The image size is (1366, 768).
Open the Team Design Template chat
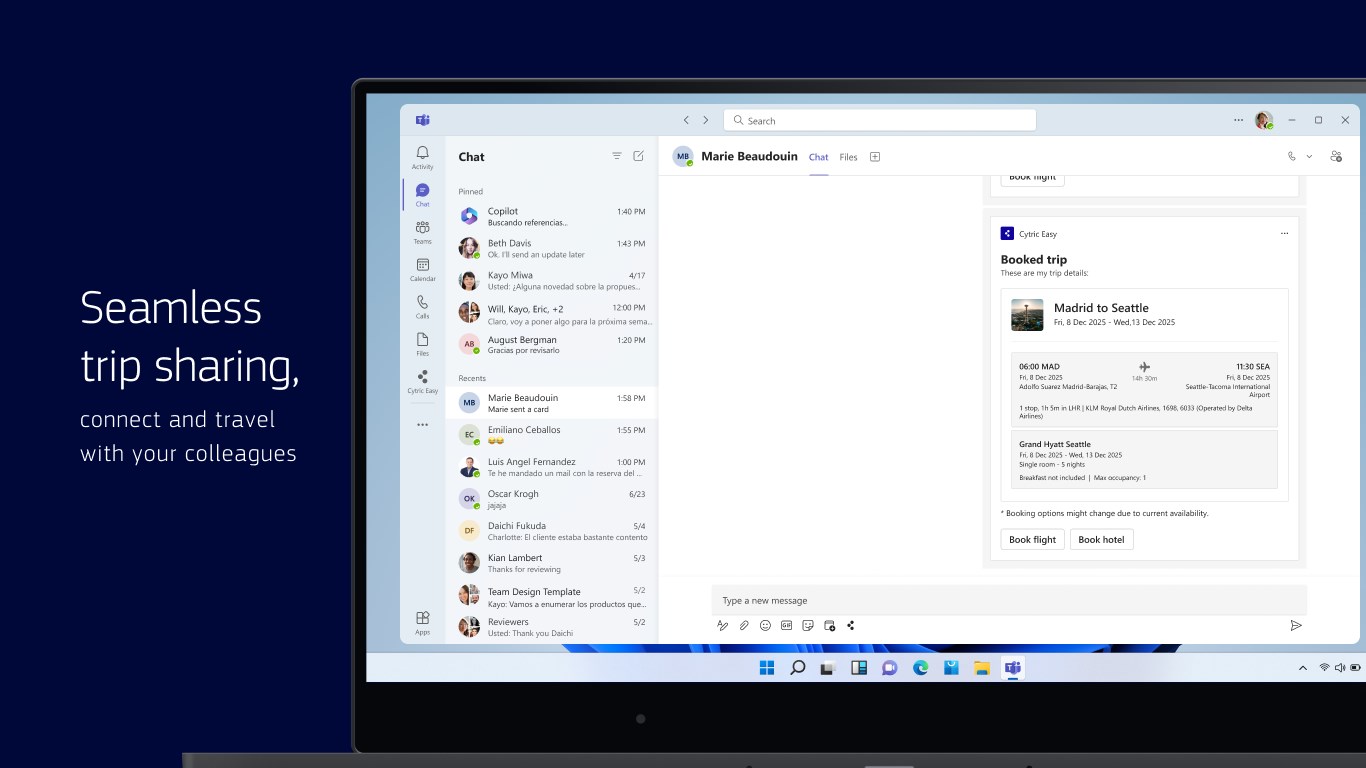pos(552,597)
